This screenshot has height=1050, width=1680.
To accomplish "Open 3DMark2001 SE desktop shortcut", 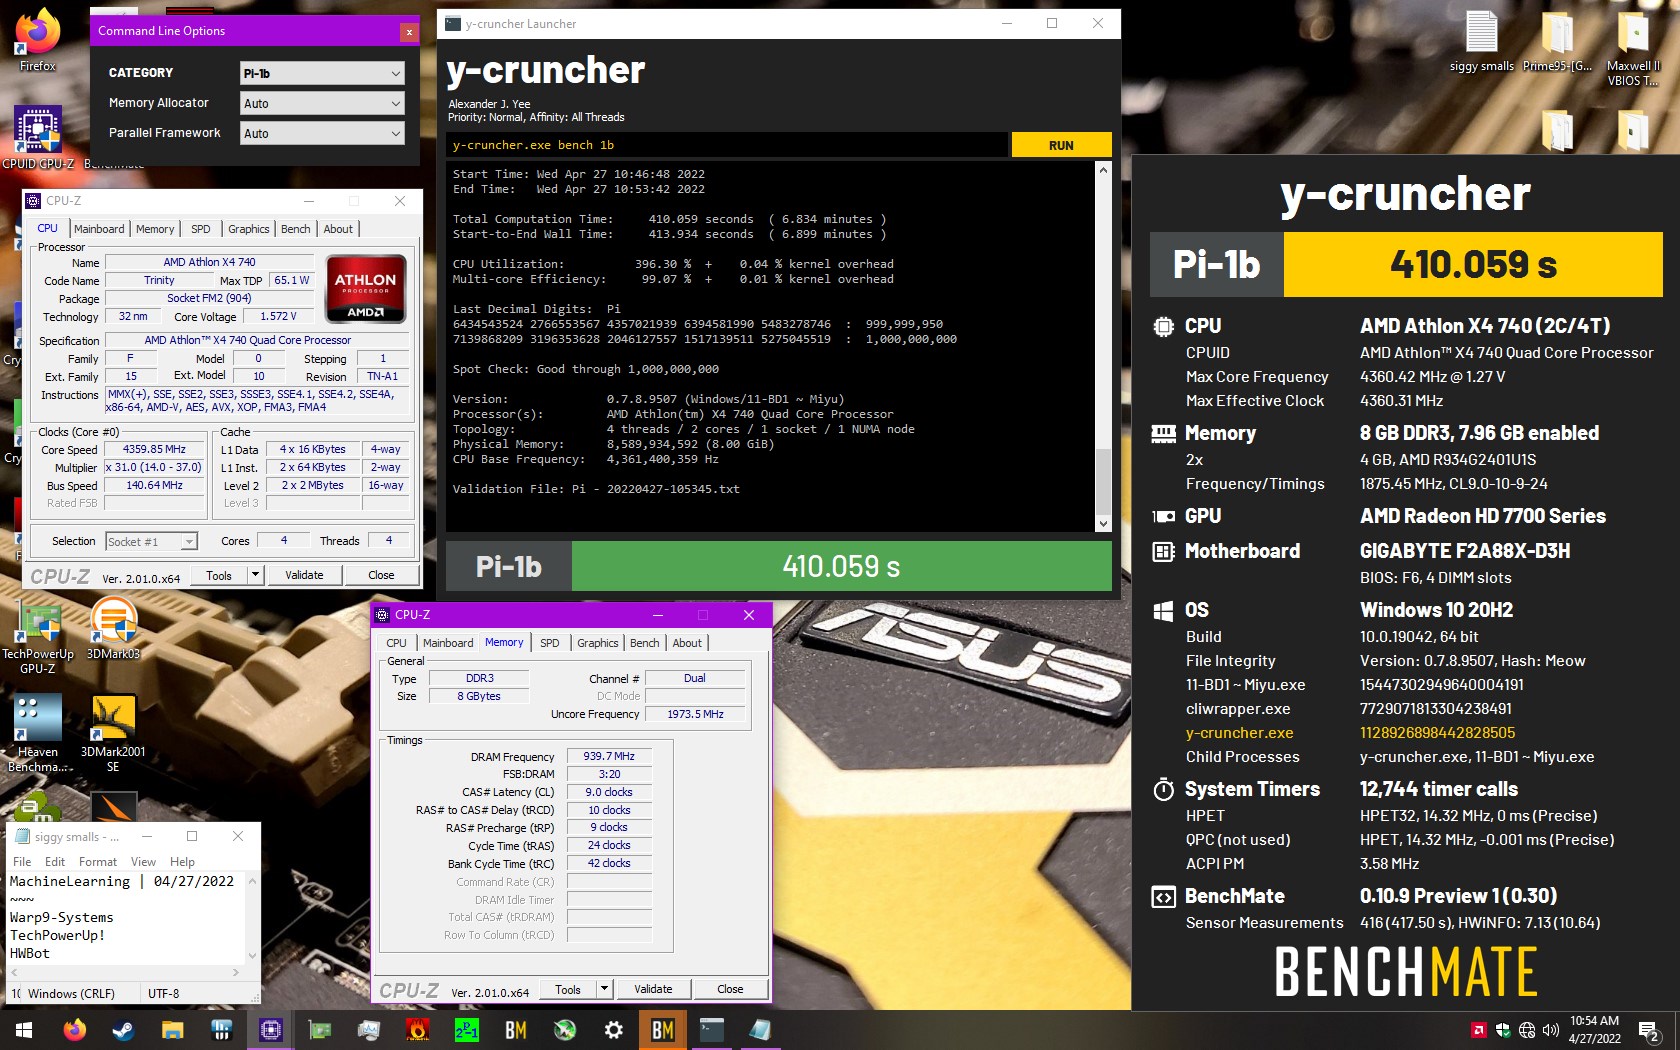I will (x=113, y=733).
